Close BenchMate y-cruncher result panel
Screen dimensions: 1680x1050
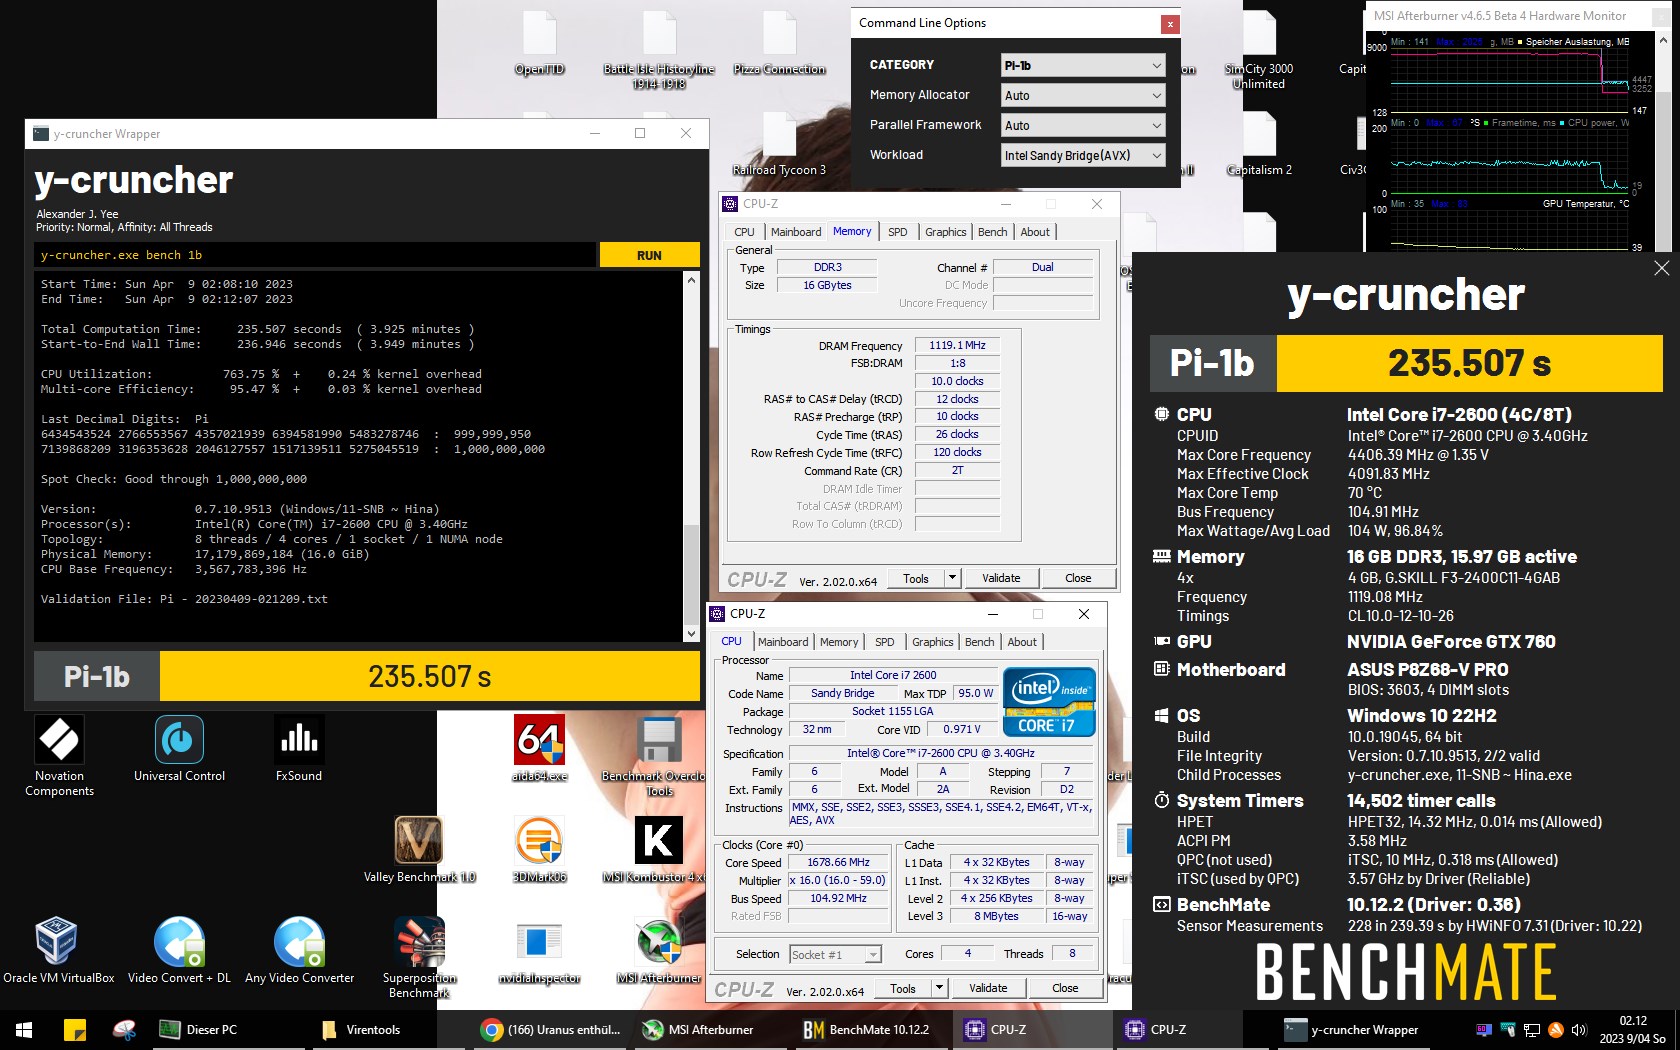[1661, 268]
